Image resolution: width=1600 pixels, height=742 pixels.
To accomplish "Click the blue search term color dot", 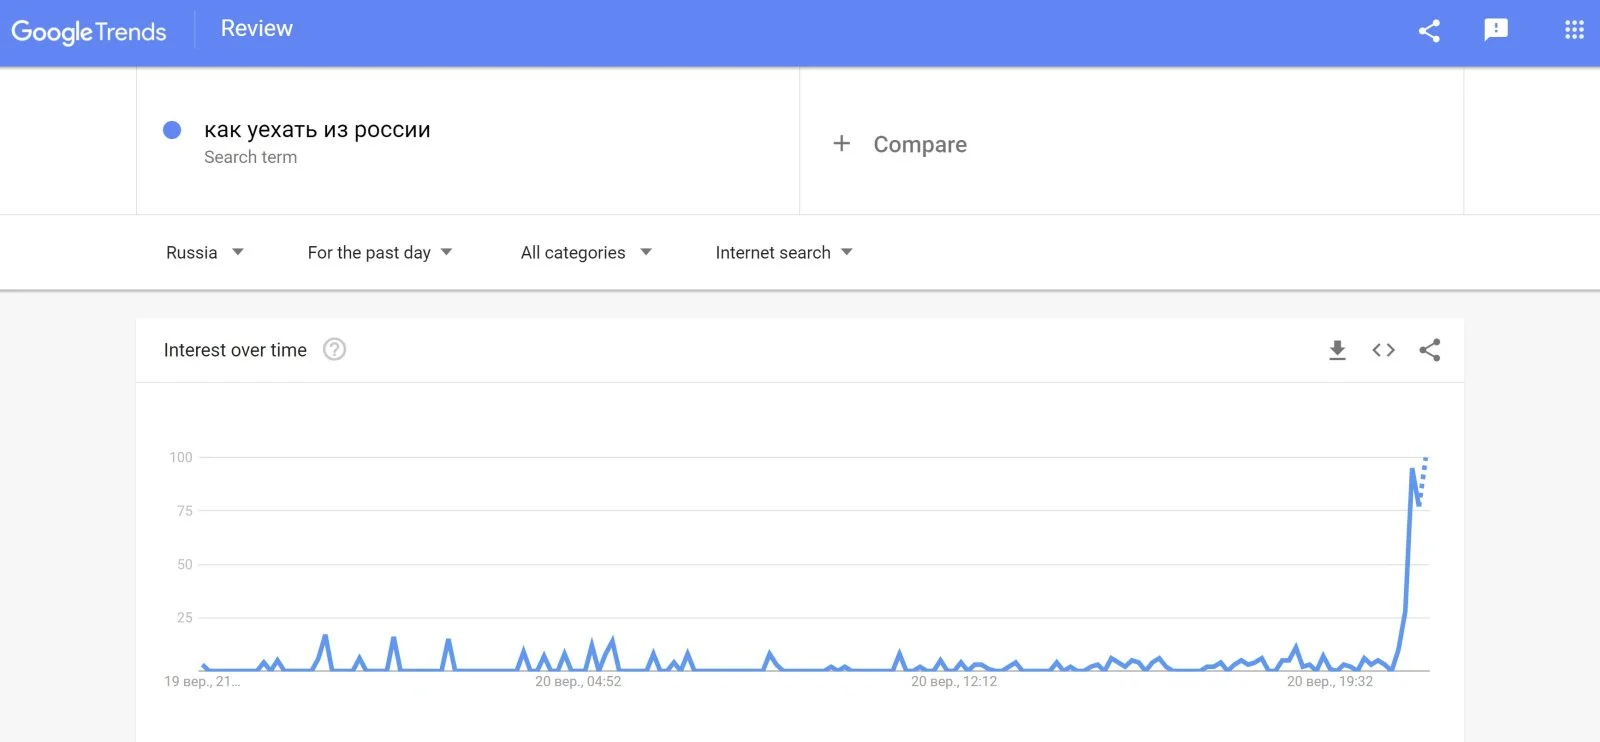I will click(x=172, y=130).
